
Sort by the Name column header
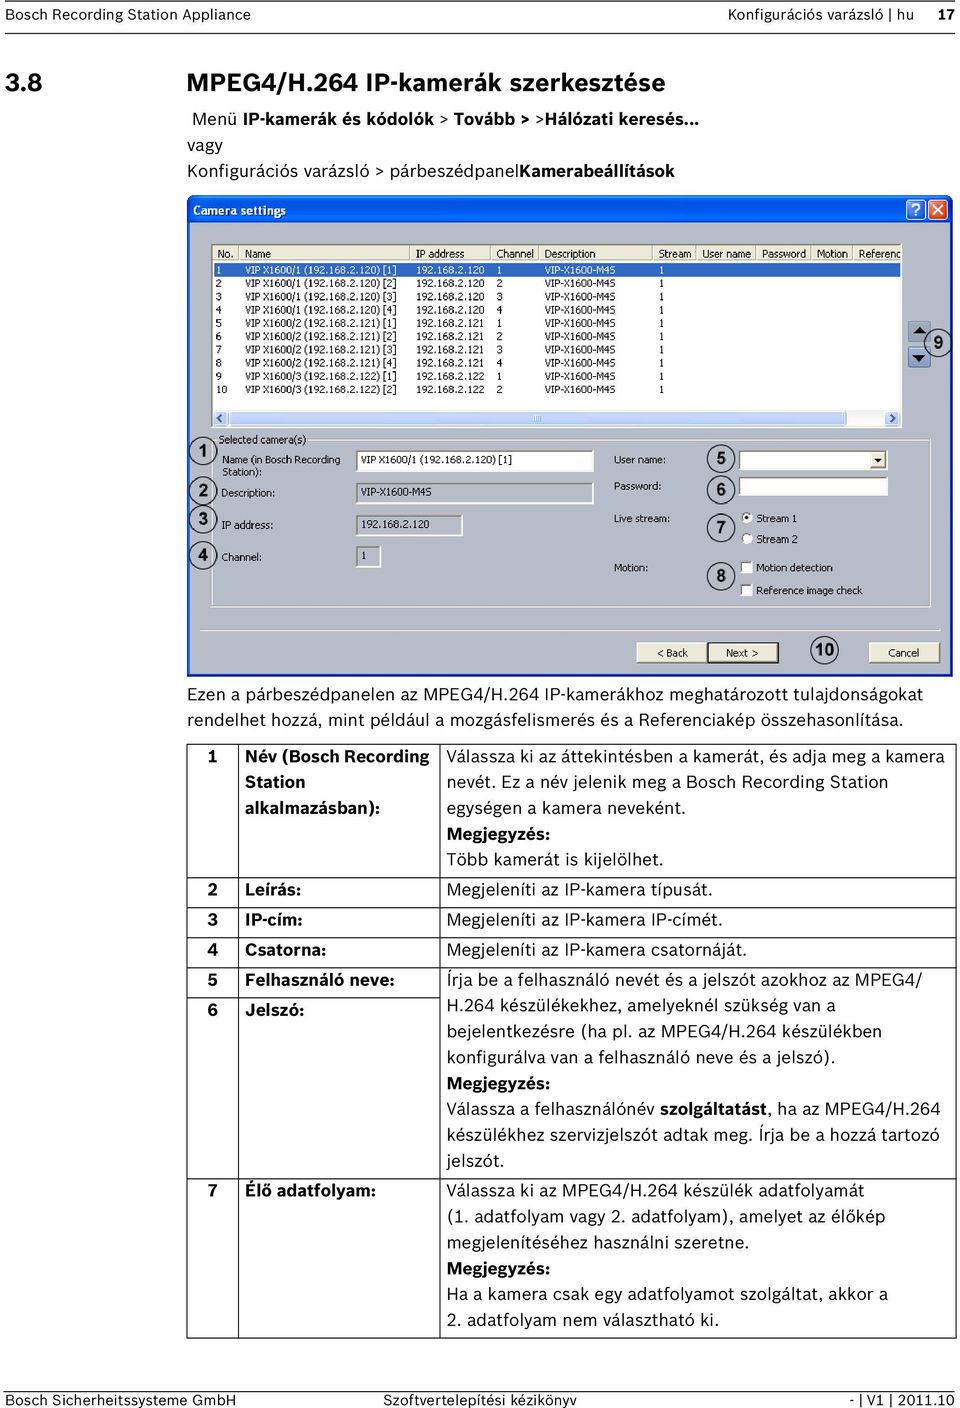coord(326,254)
